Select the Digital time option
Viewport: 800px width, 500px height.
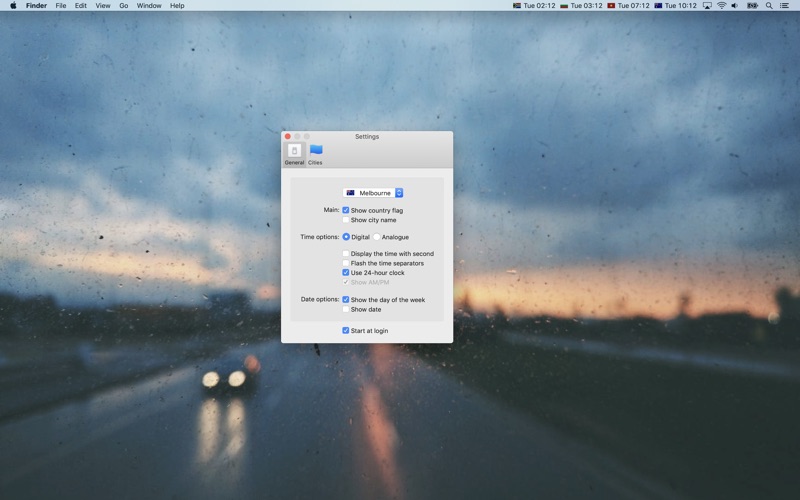coord(346,237)
